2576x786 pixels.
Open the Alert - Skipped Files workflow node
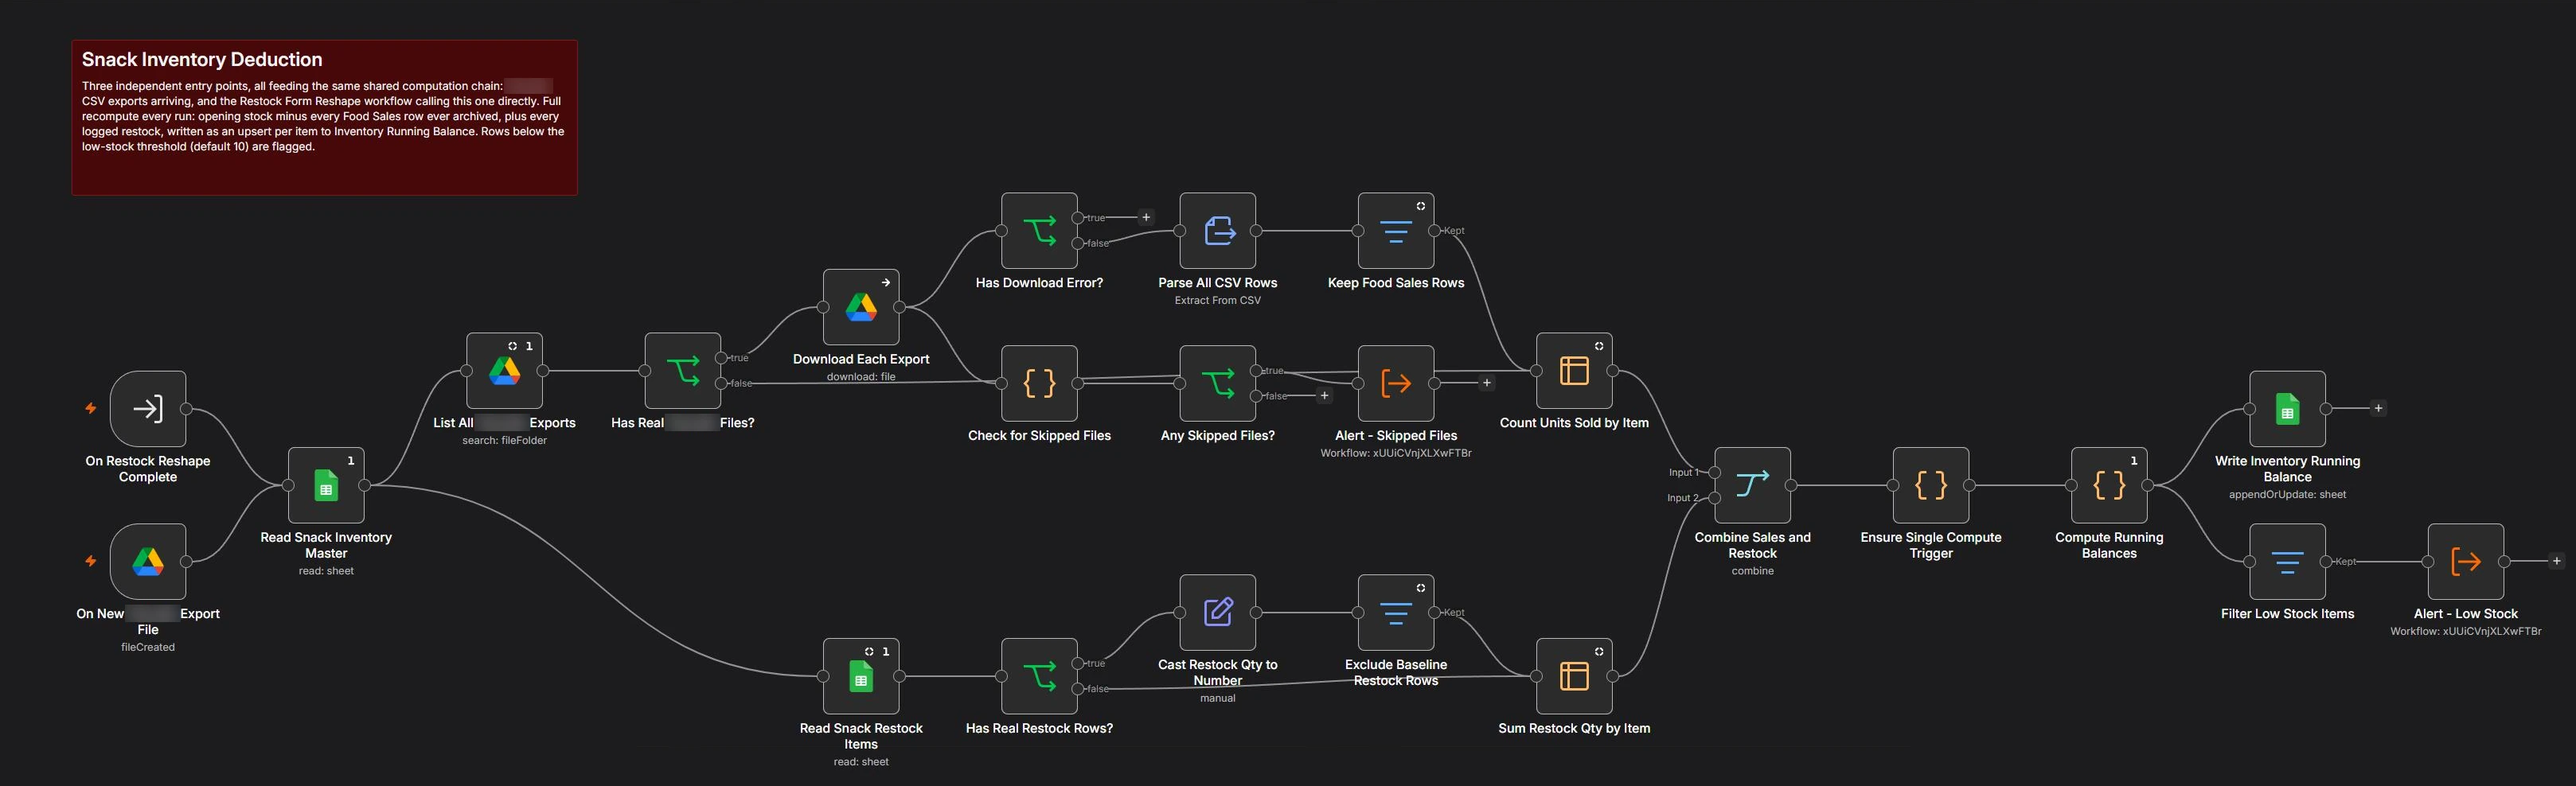pyautogui.click(x=1396, y=383)
